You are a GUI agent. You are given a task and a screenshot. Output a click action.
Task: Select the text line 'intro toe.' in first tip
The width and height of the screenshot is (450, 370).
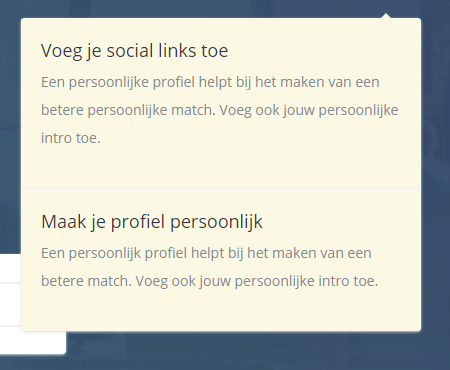pyautogui.click(x=71, y=138)
